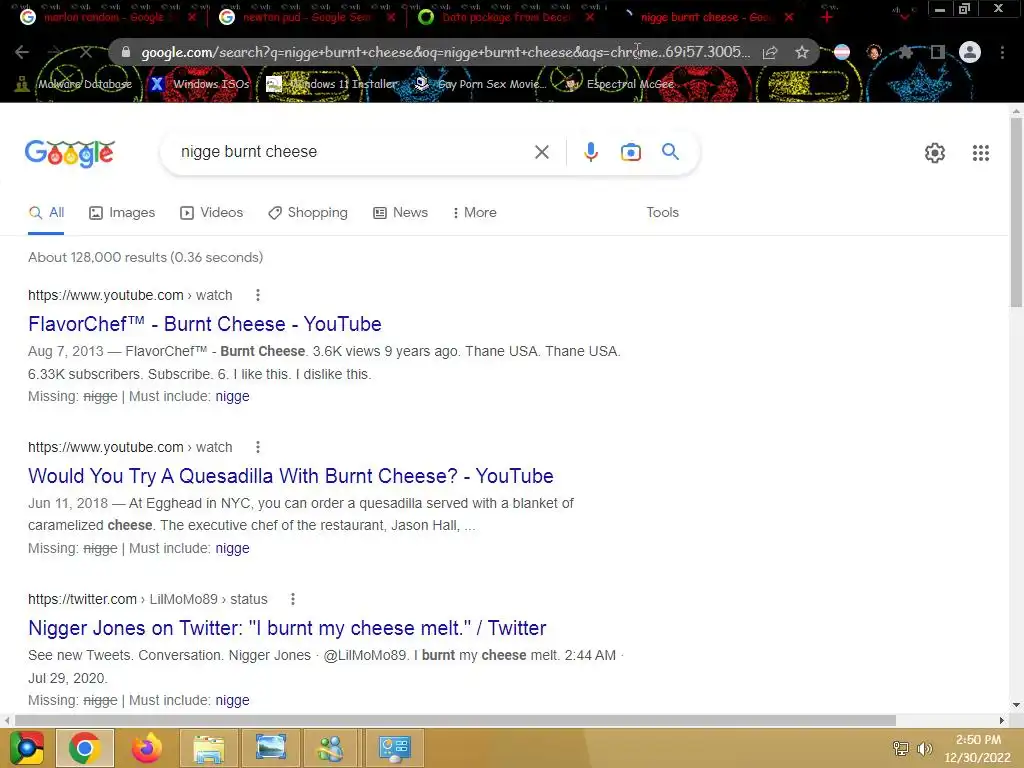Click the Chrome taskbar icon
This screenshot has height=768, width=1024.
point(85,748)
